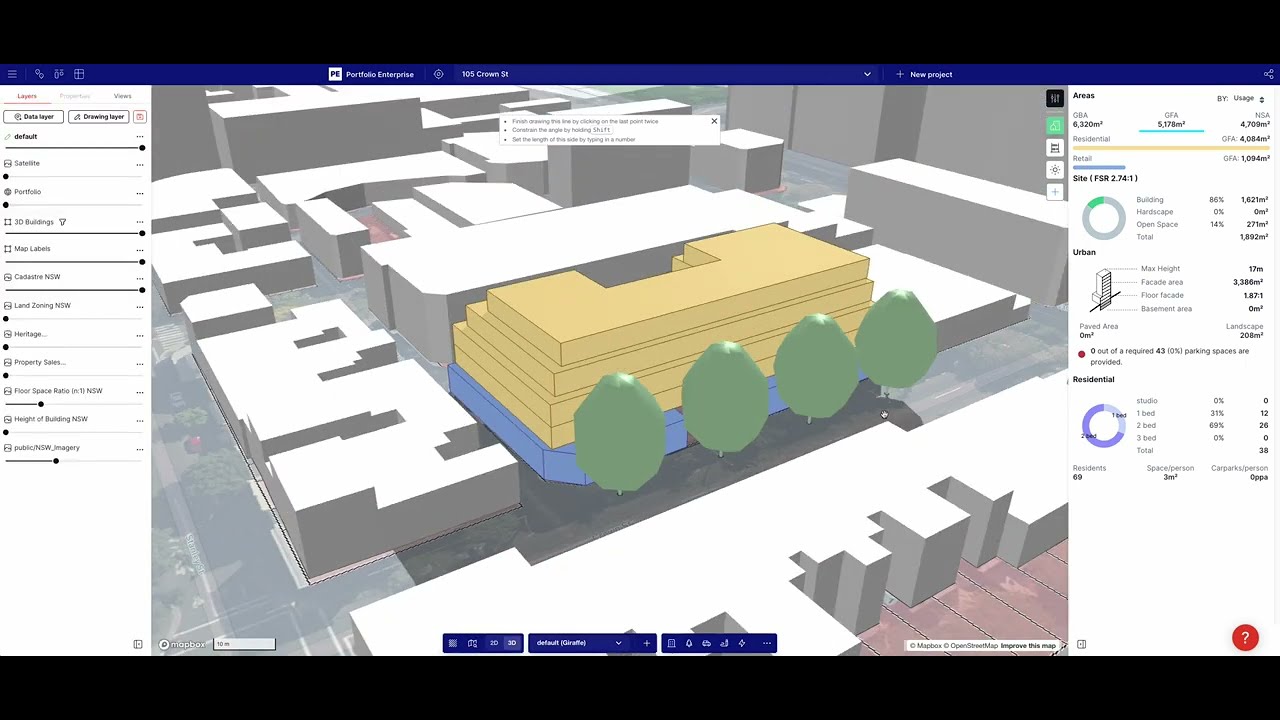Collapse left panel using bottom-left panel icon
This screenshot has height=720, width=1280.
click(x=138, y=644)
